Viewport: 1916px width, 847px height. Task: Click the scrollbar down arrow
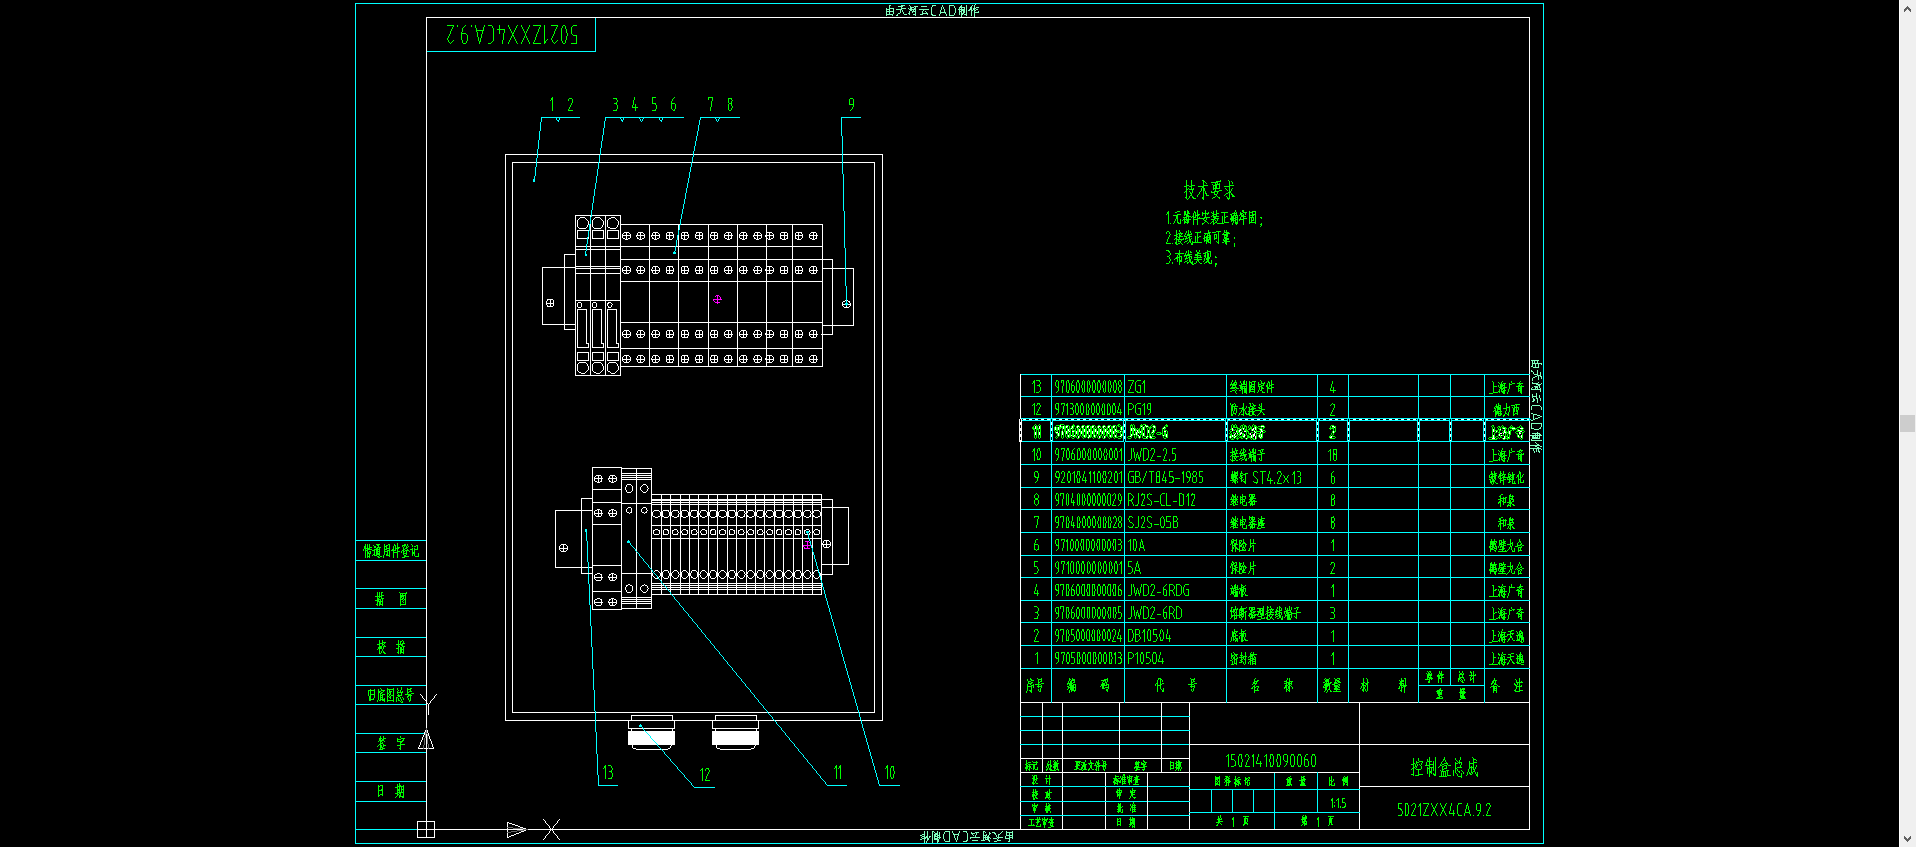click(1907, 839)
